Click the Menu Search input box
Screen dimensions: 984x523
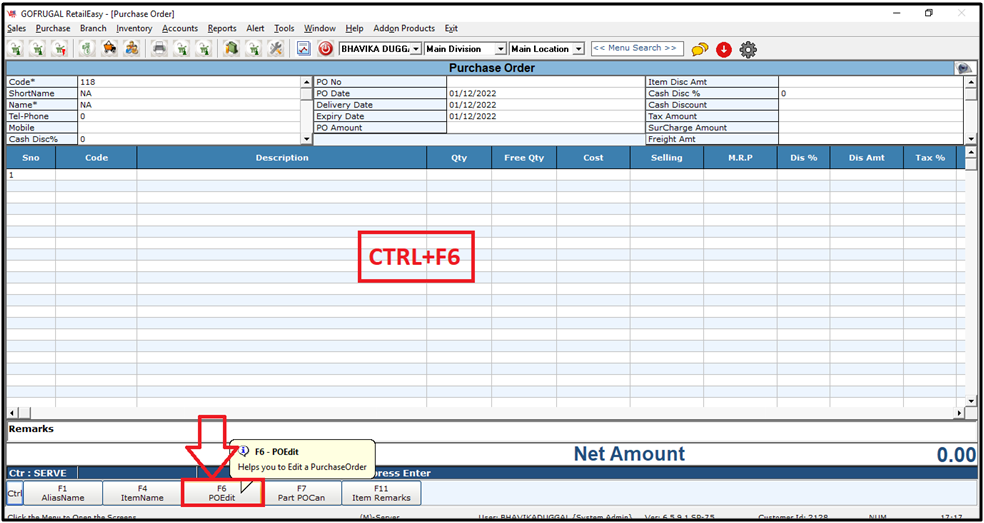tap(637, 48)
